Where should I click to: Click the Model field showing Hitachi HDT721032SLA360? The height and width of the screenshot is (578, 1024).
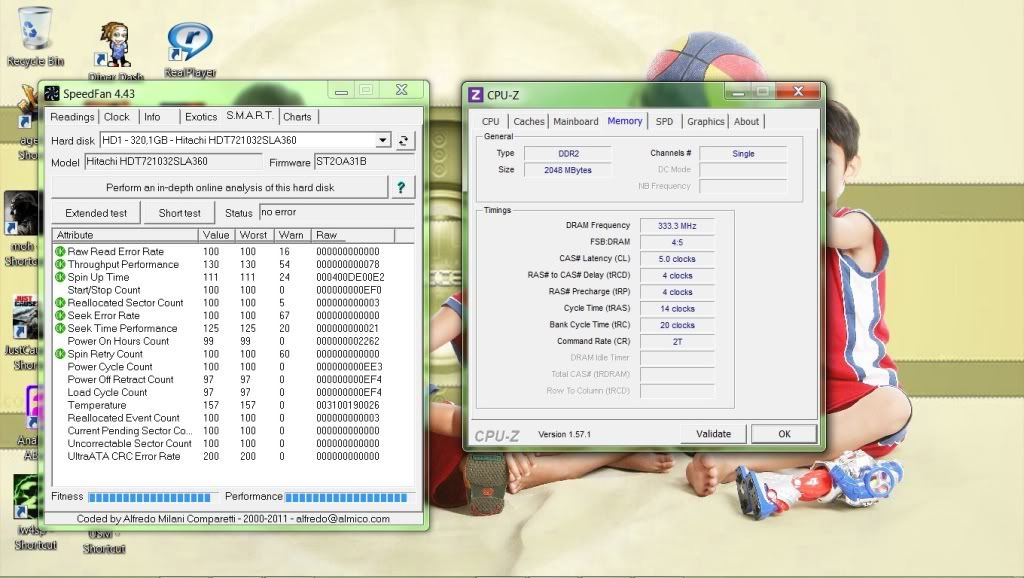click(173, 161)
